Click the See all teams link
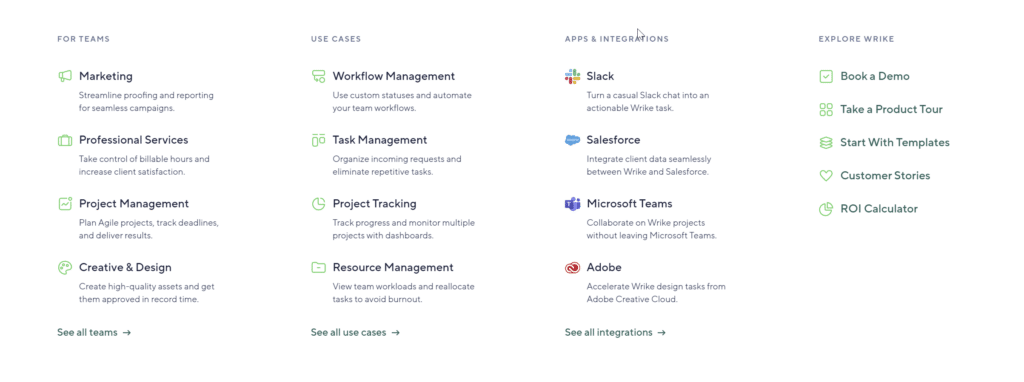This screenshot has height=382, width=1024. (94, 333)
